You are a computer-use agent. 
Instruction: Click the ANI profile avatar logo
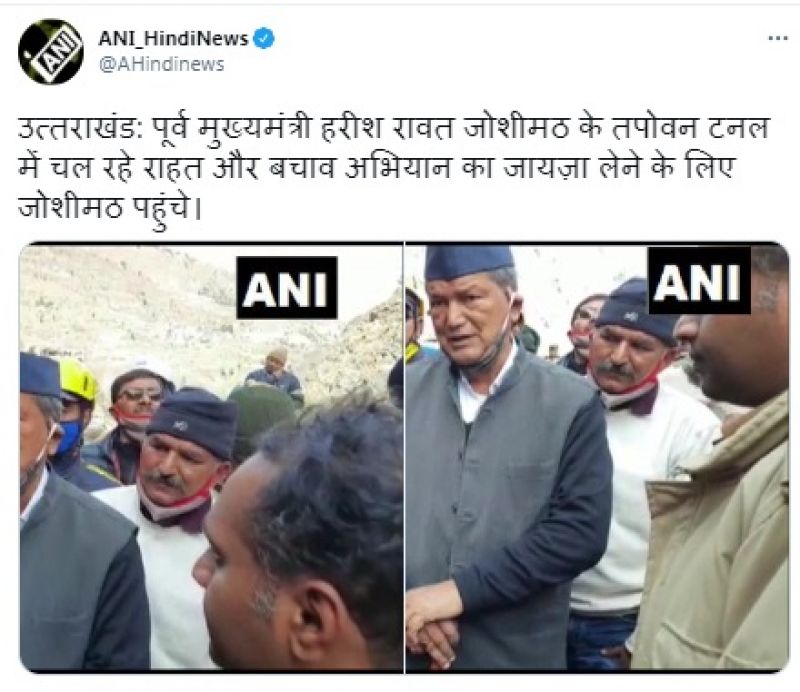(x=51, y=52)
